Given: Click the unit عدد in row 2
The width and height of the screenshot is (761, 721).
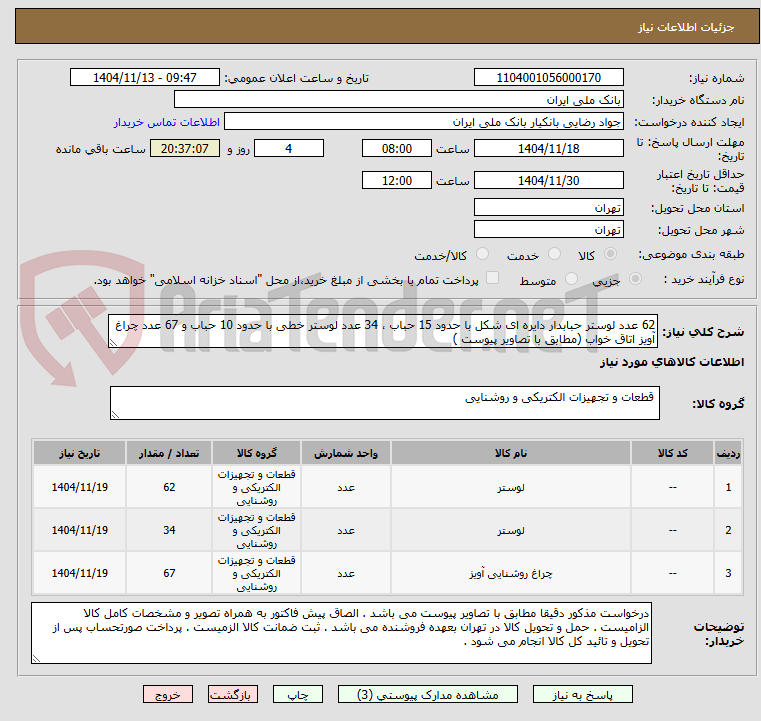Looking at the screenshot, I should point(346,531).
